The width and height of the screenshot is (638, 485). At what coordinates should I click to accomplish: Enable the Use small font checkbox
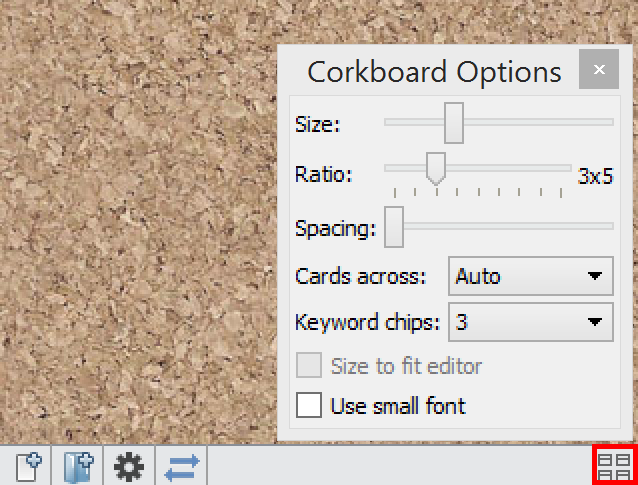[x=310, y=406]
